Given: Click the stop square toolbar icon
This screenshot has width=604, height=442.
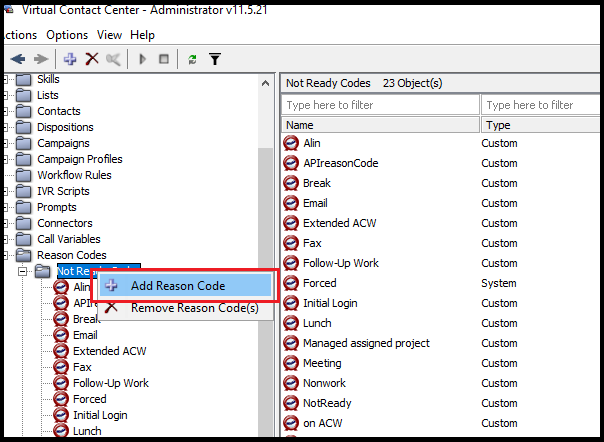Looking at the screenshot, I should [x=164, y=59].
